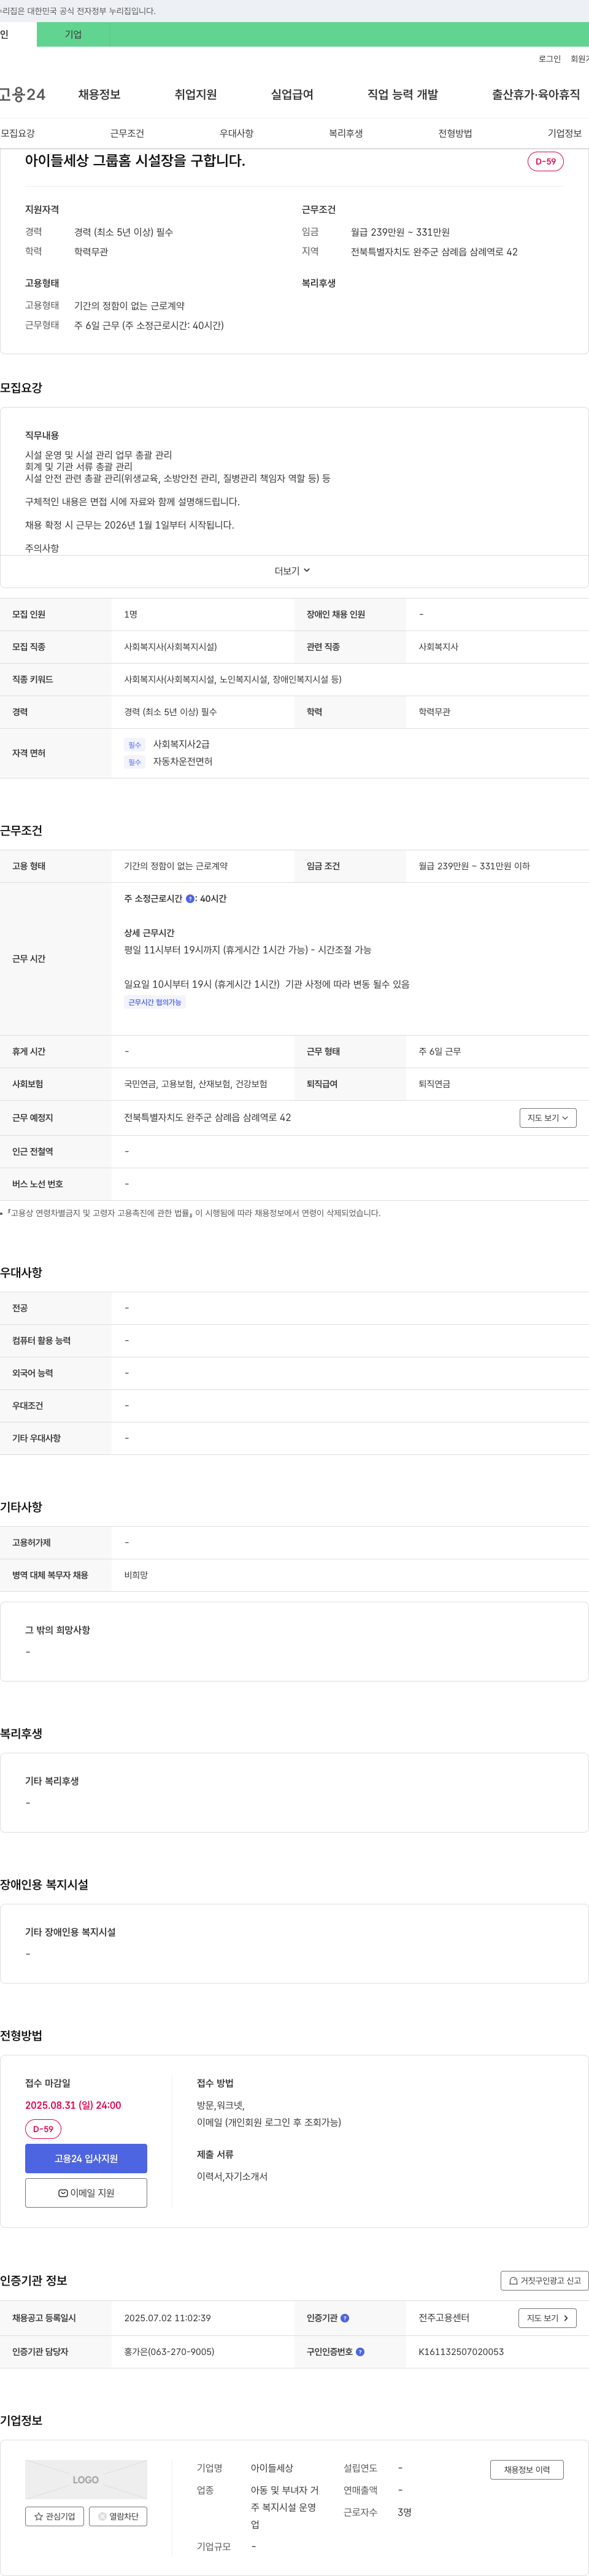Click the 로그인 link
The height and width of the screenshot is (2576, 589).
click(549, 59)
